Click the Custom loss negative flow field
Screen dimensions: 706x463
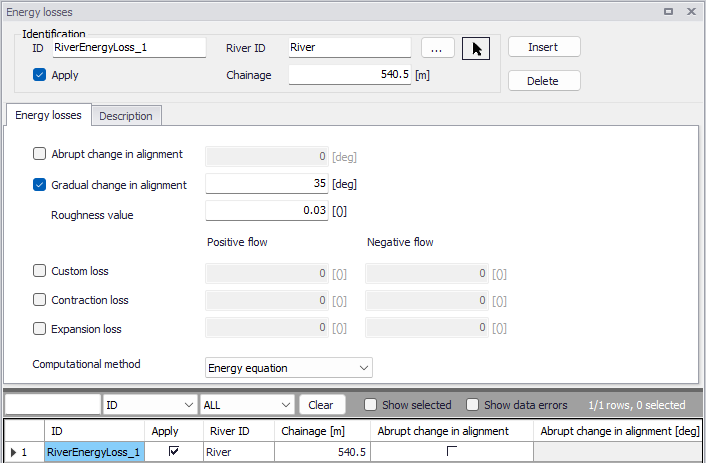coord(427,274)
